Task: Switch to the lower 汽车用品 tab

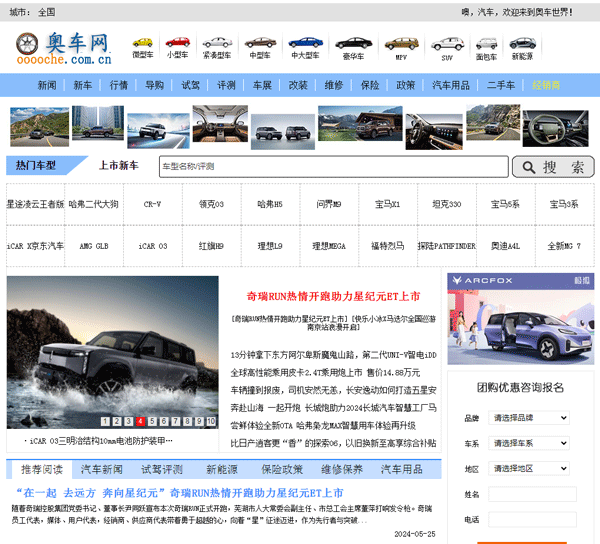Action: pos(402,469)
